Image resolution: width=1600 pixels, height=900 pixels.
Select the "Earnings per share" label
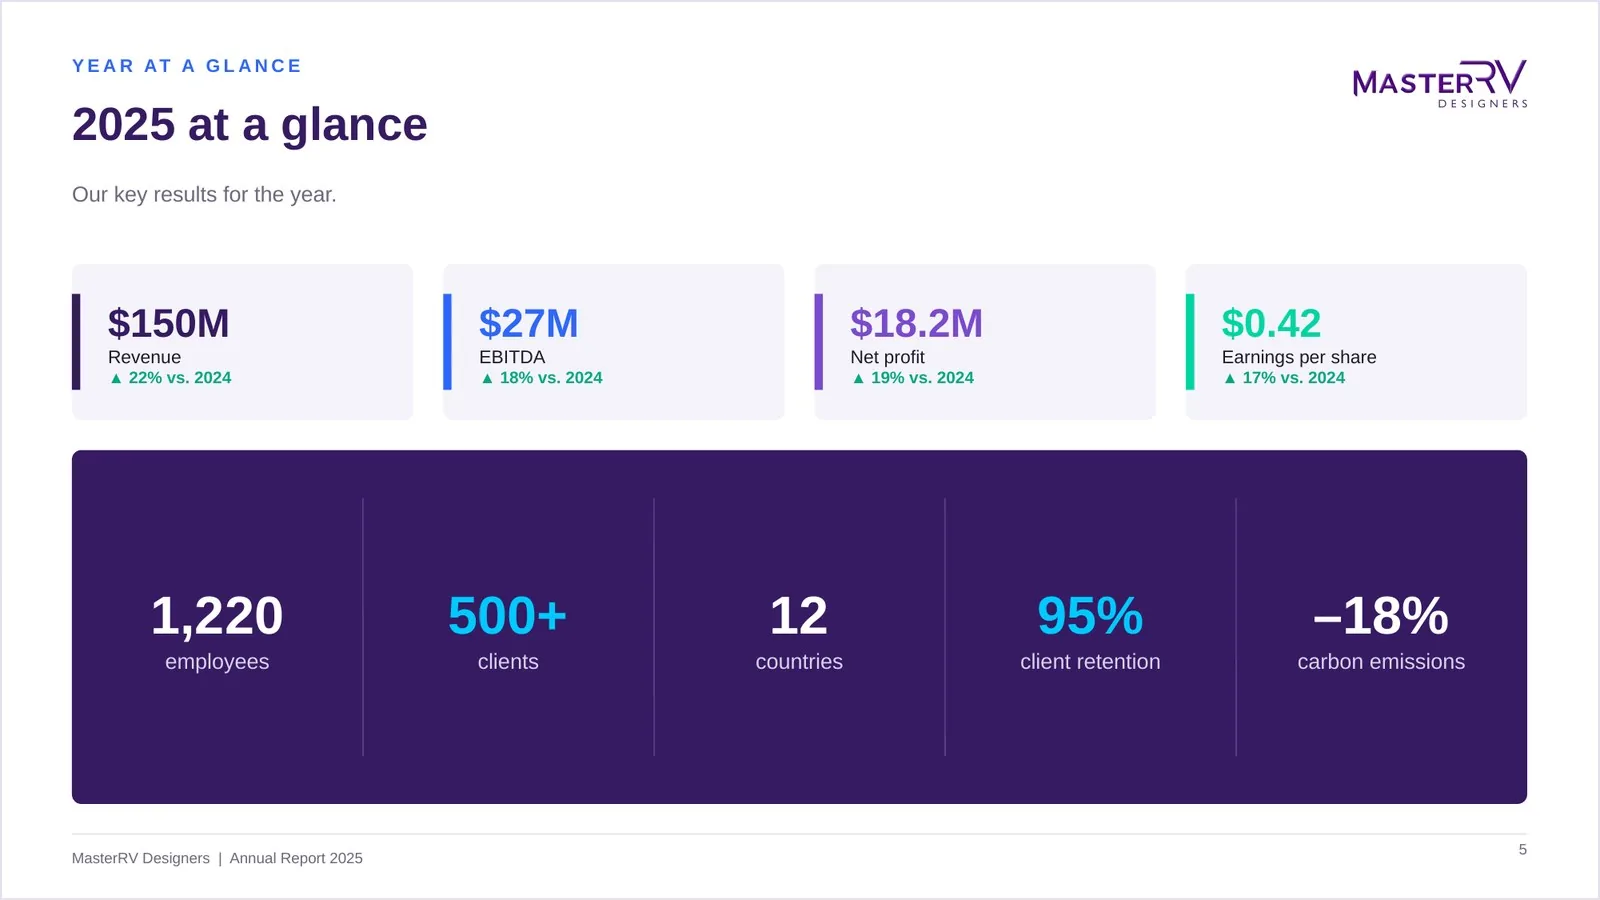pos(1299,357)
